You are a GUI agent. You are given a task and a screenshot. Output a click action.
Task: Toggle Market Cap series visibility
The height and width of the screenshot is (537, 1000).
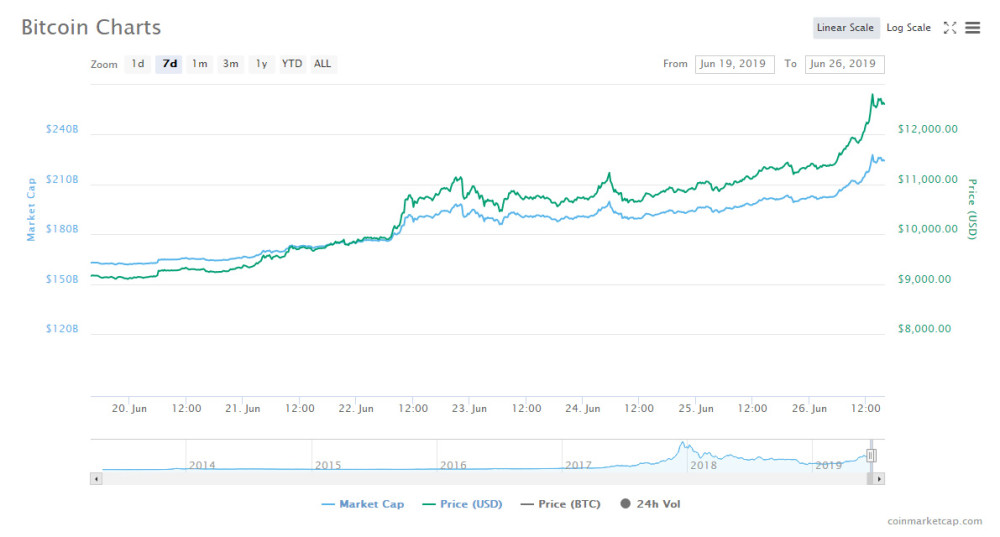click(x=363, y=504)
